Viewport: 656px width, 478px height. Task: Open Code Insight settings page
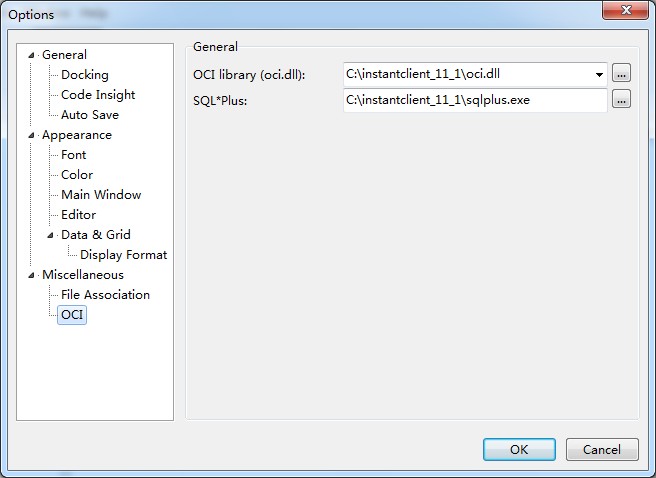pyautogui.click(x=97, y=95)
